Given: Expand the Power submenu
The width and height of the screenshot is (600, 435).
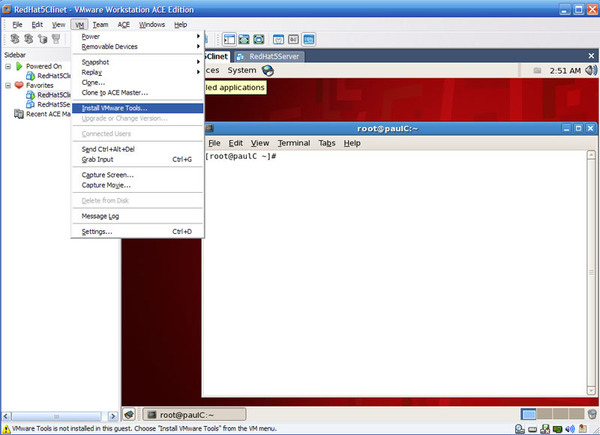Looking at the screenshot, I should [x=137, y=36].
